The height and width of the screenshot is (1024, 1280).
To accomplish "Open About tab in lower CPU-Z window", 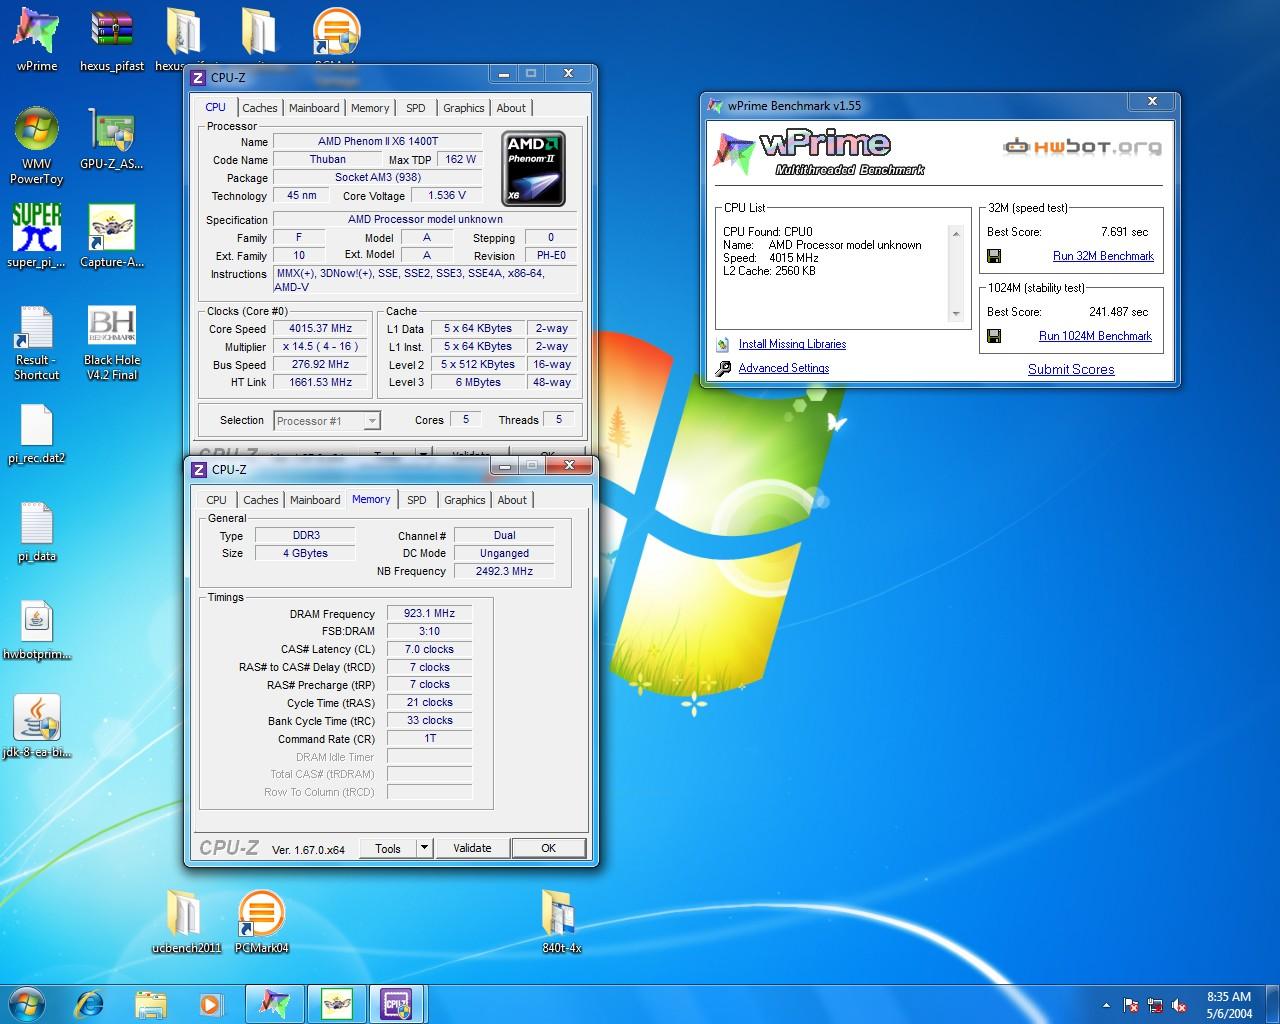I will pos(512,500).
